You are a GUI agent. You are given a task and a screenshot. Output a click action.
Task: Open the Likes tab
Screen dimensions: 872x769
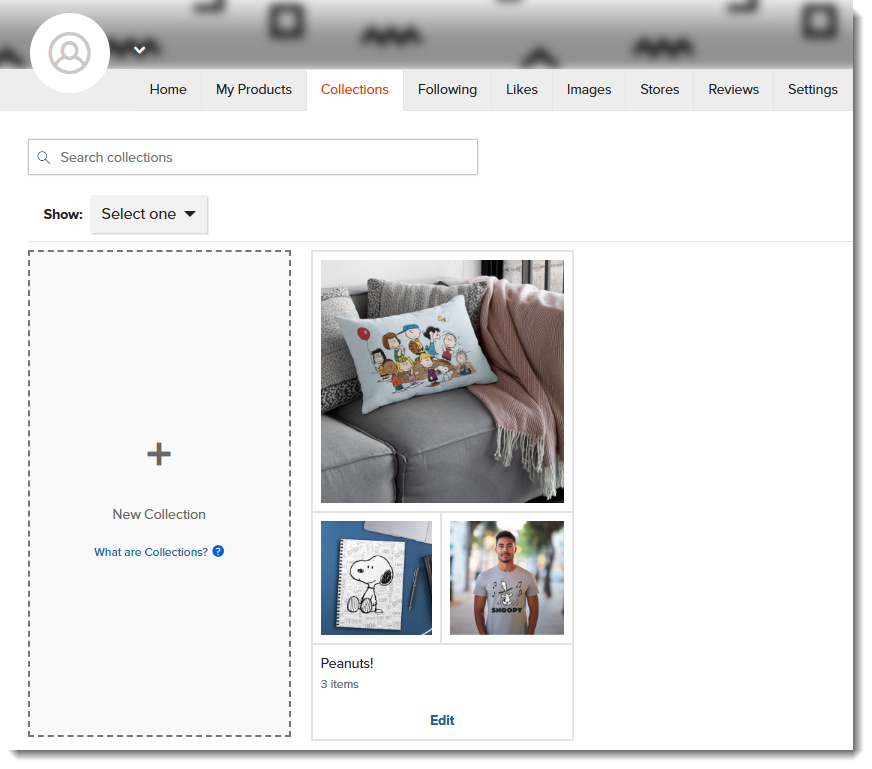coord(522,90)
